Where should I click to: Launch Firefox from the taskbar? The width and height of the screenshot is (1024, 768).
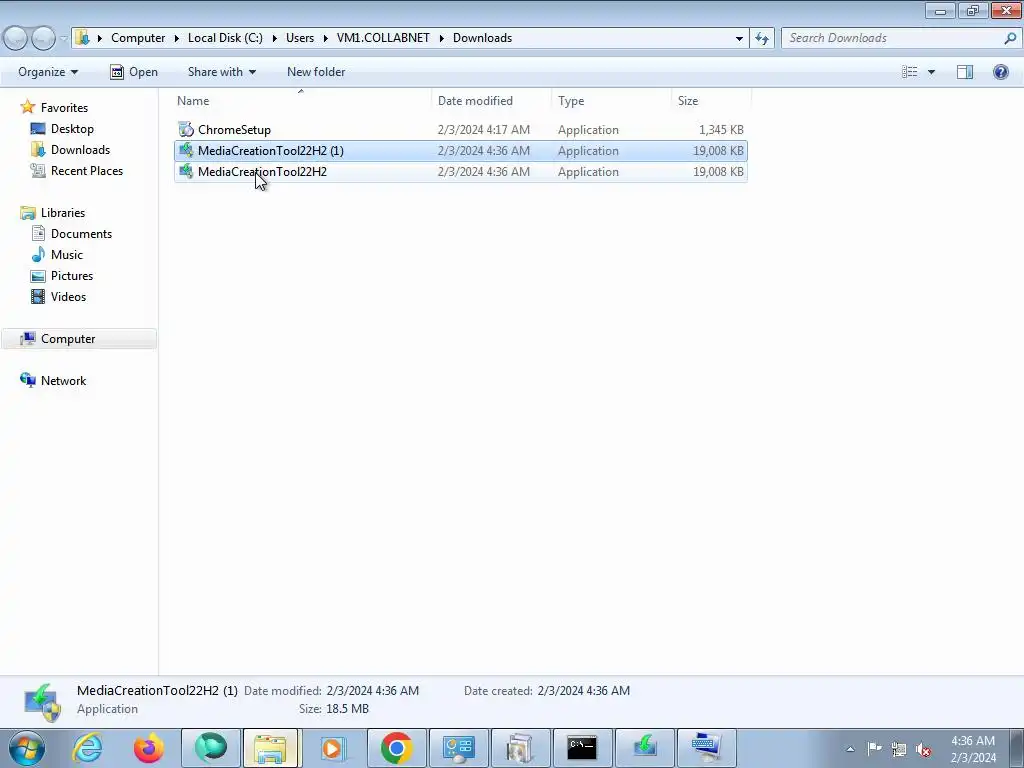coord(149,748)
